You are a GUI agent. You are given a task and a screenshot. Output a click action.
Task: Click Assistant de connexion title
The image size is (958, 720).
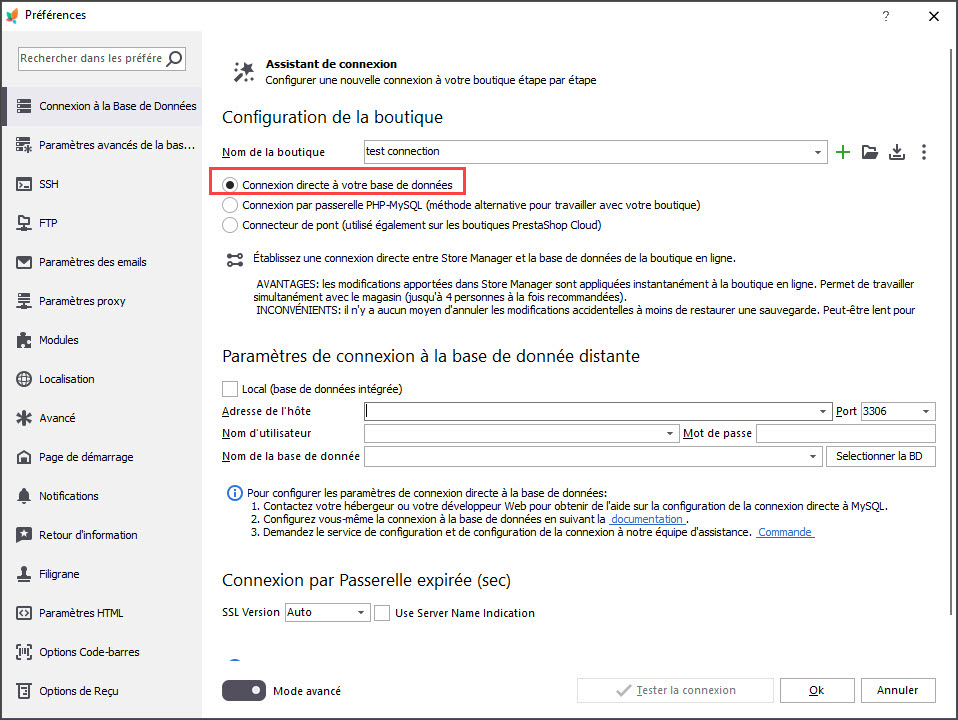pos(331,64)
